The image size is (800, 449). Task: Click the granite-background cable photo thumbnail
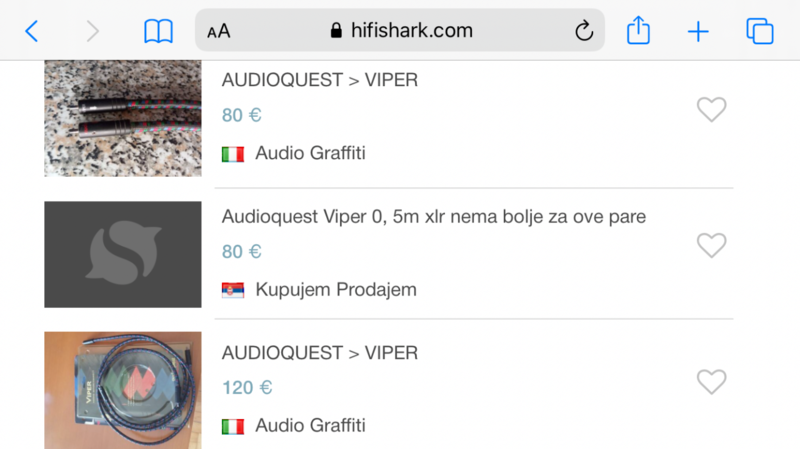coord(123,118)
